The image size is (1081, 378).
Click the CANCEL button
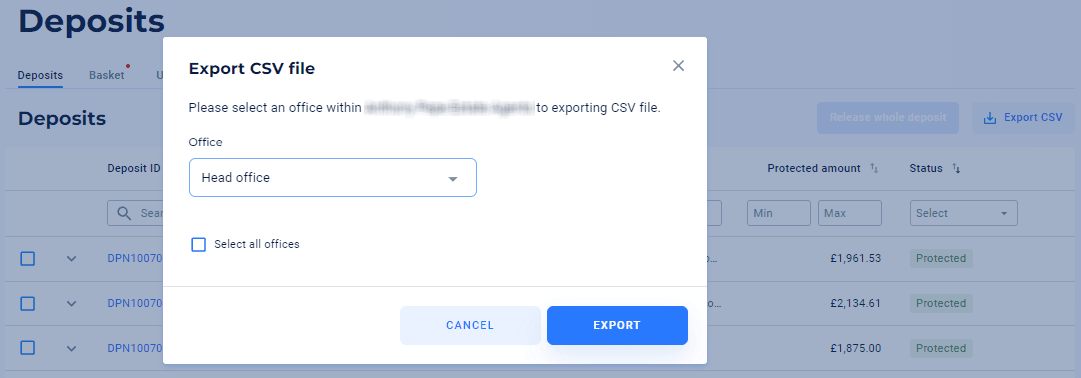click(470, 326)
